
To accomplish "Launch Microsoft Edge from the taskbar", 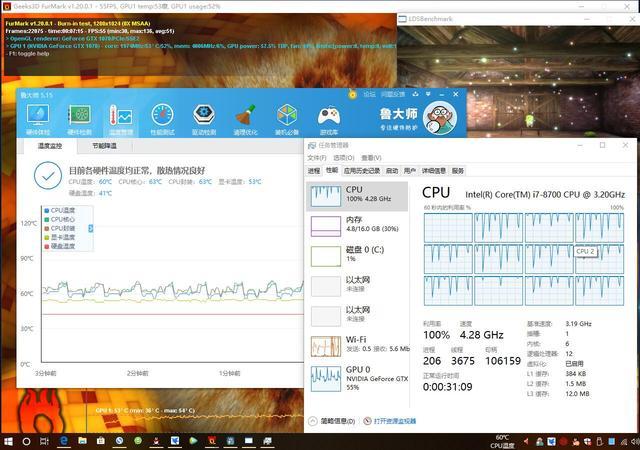I will pos(64,441).
